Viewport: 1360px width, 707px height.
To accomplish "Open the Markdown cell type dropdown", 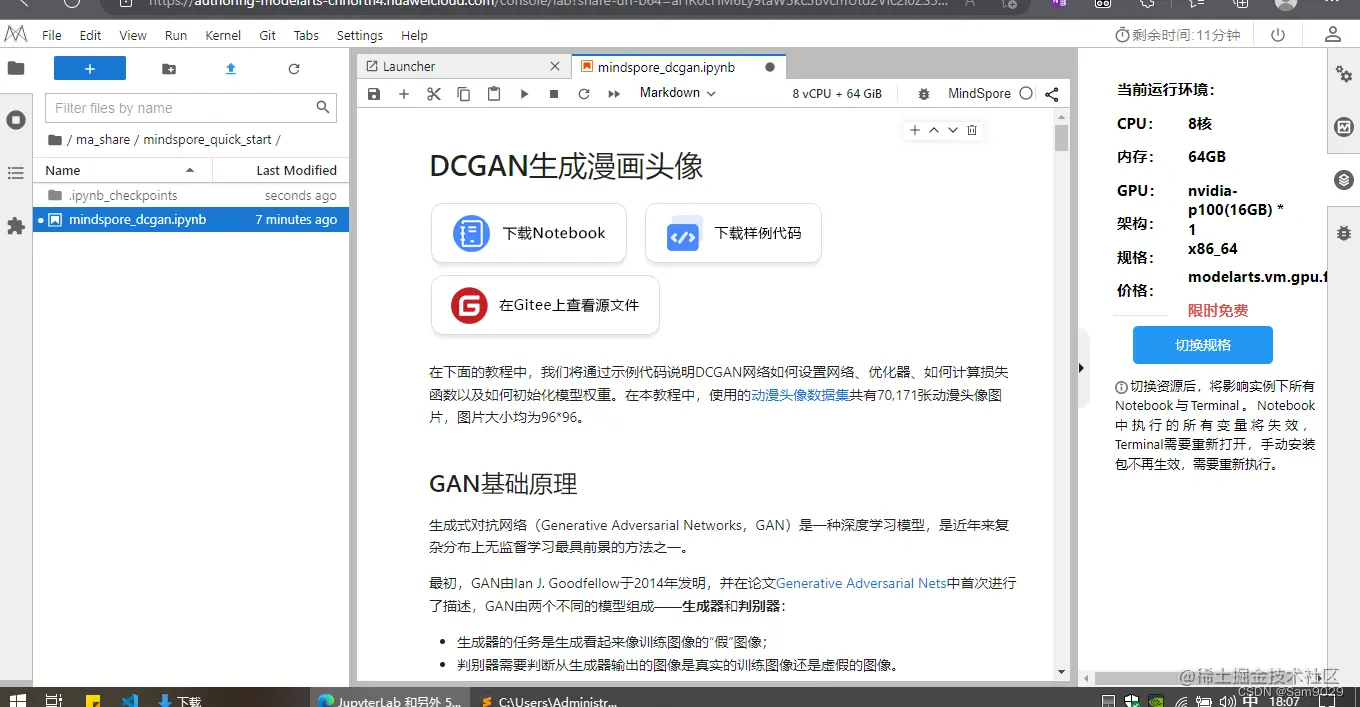I will point(677,93).
